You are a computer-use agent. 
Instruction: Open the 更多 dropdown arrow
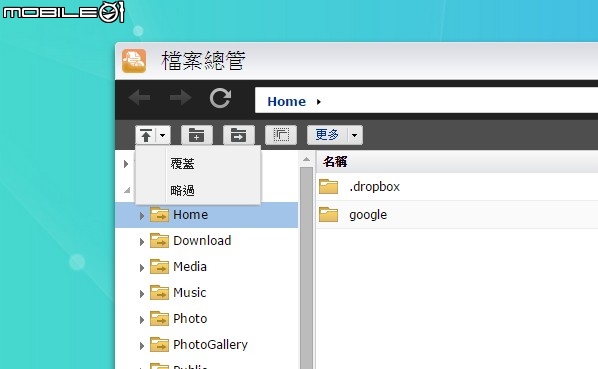(355, 135)
